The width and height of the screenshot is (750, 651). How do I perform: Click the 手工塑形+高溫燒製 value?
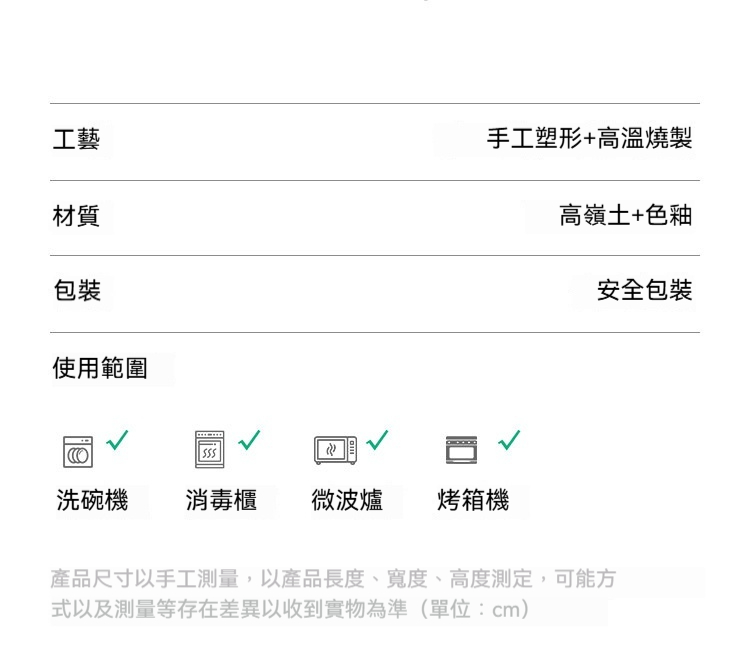click(589, 139)
